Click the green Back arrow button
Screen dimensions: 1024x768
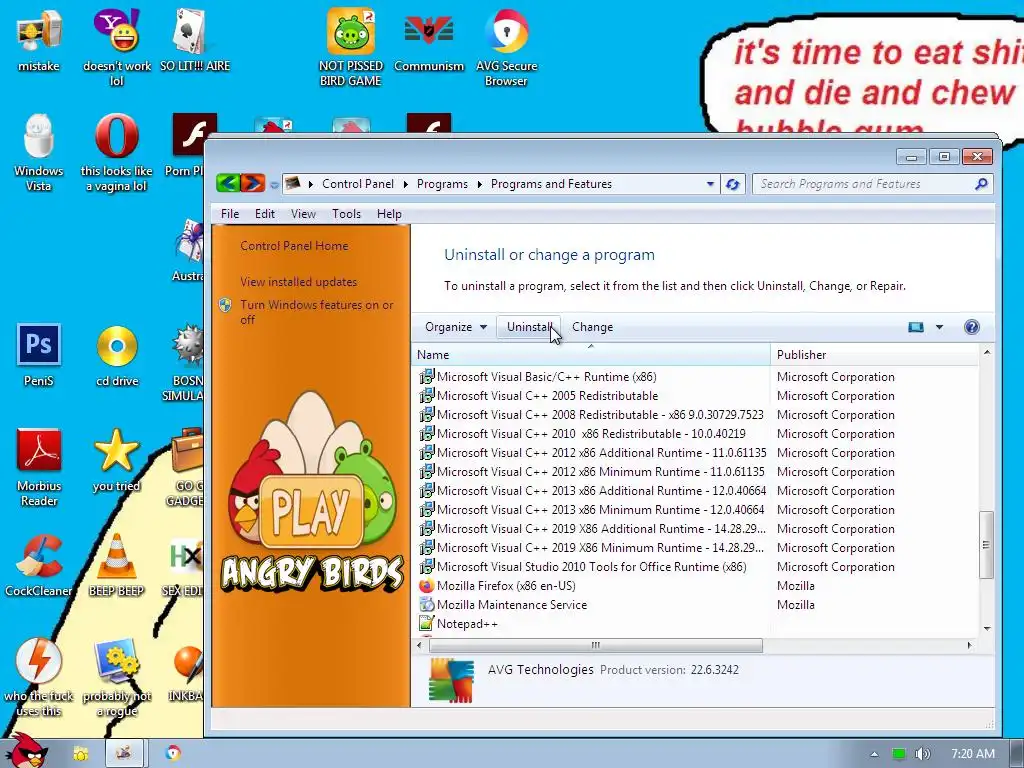click(x=228, y=183)
